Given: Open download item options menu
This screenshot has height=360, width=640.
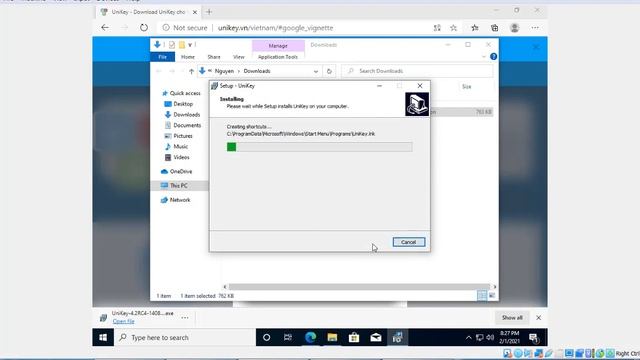Looking at the screenshot, I should pos(185,318).
